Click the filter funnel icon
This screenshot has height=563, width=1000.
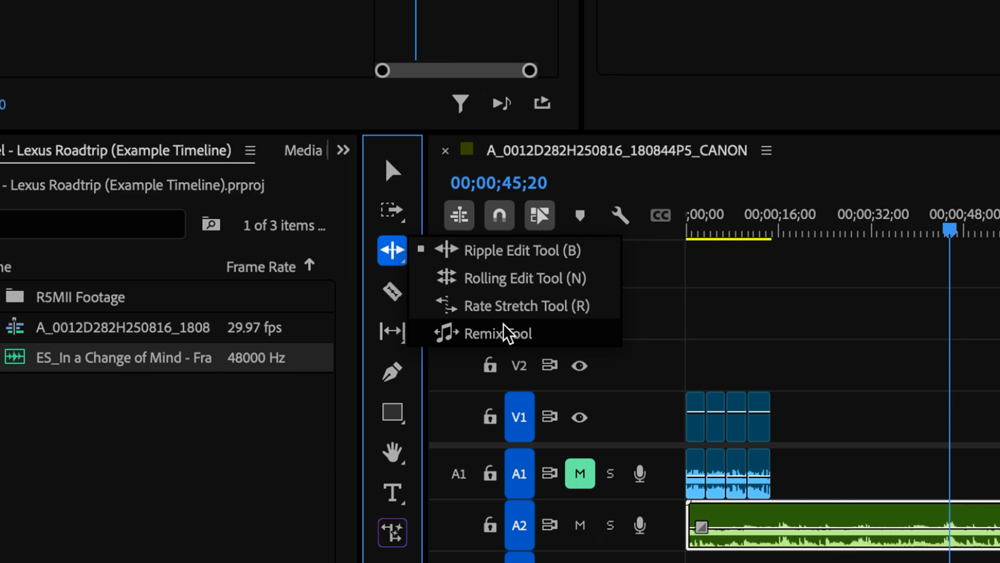460,103
